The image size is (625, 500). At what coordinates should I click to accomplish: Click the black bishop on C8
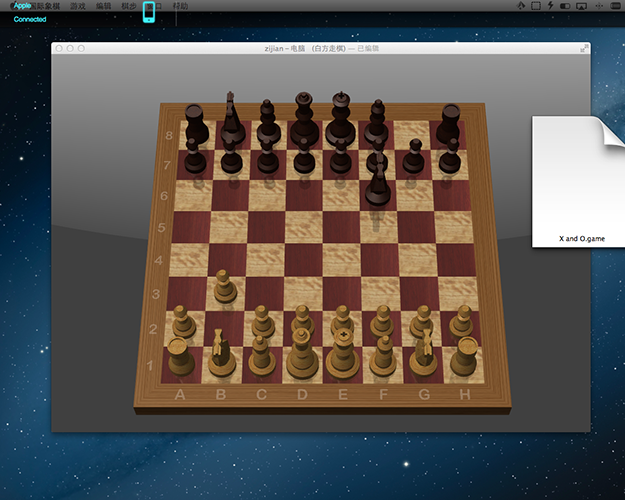pyautogui.click(x=268, y=122)
